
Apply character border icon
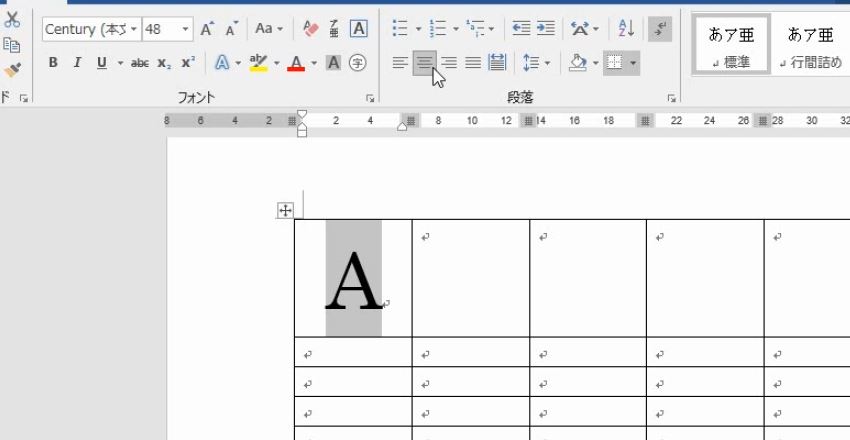click(358, 29)
